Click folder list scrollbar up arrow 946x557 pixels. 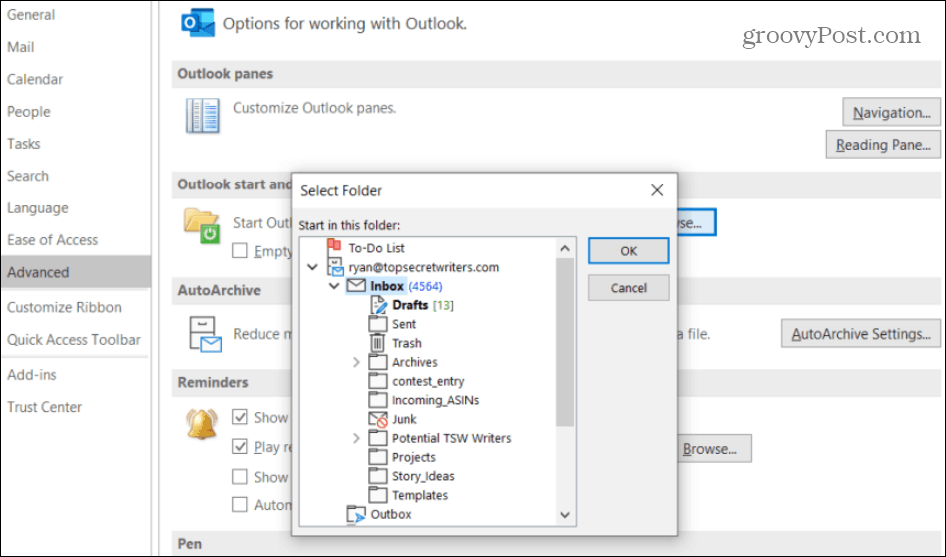tap(565, 248)
